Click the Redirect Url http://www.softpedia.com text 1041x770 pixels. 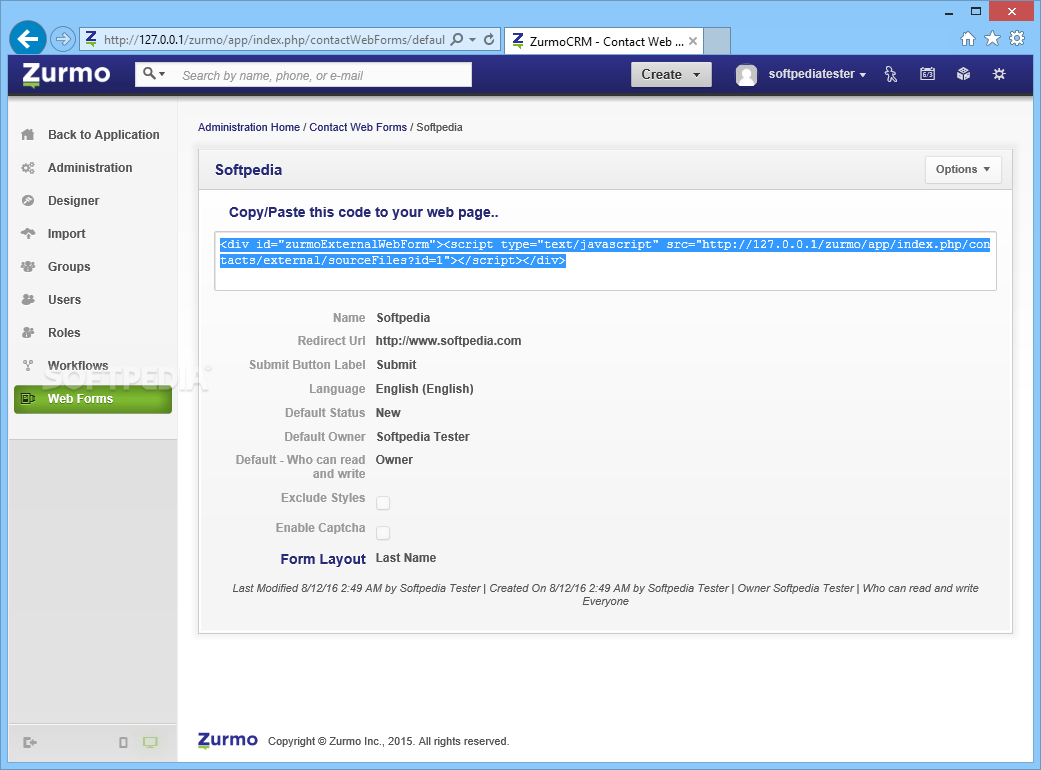(x=448, y=341)
